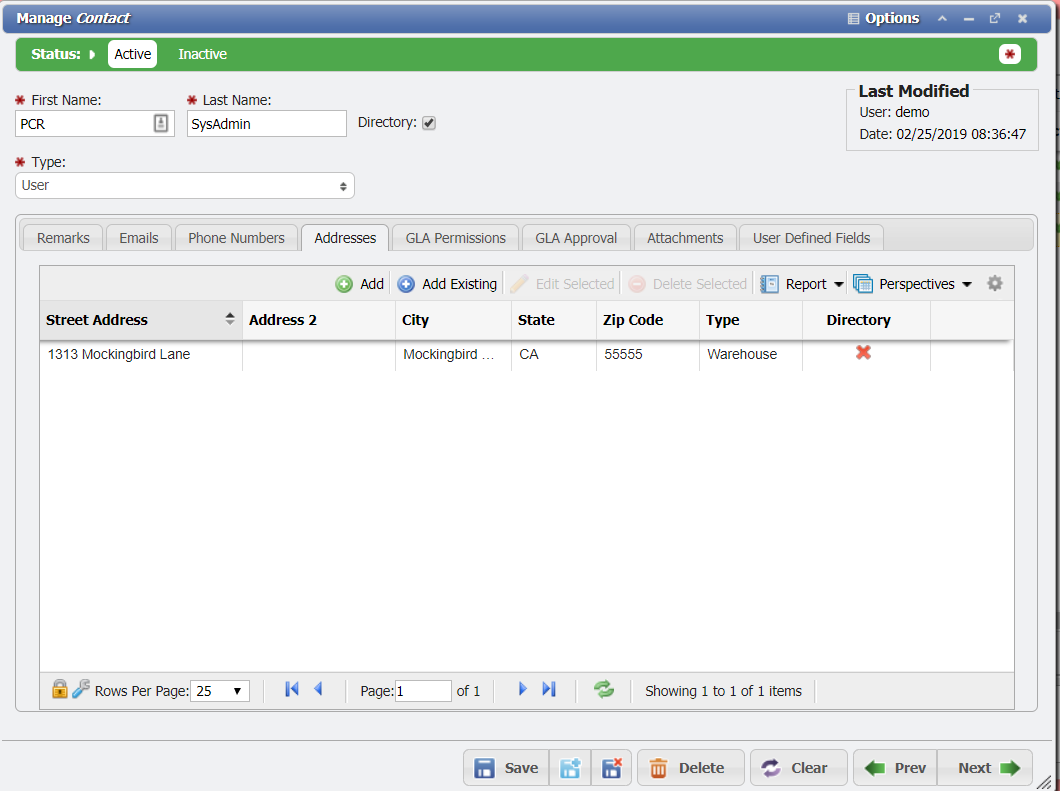The image size is (1060, 791).
Task: Switch to the Phone Numbers tab
Action: [x=236, y=238]
